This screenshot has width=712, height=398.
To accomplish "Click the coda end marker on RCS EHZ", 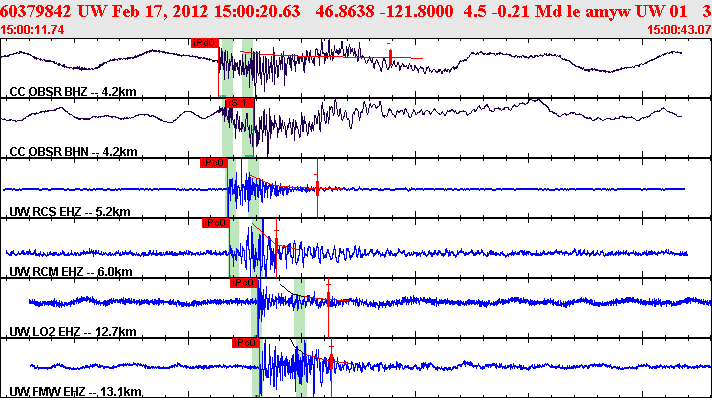I will point(317,188).
